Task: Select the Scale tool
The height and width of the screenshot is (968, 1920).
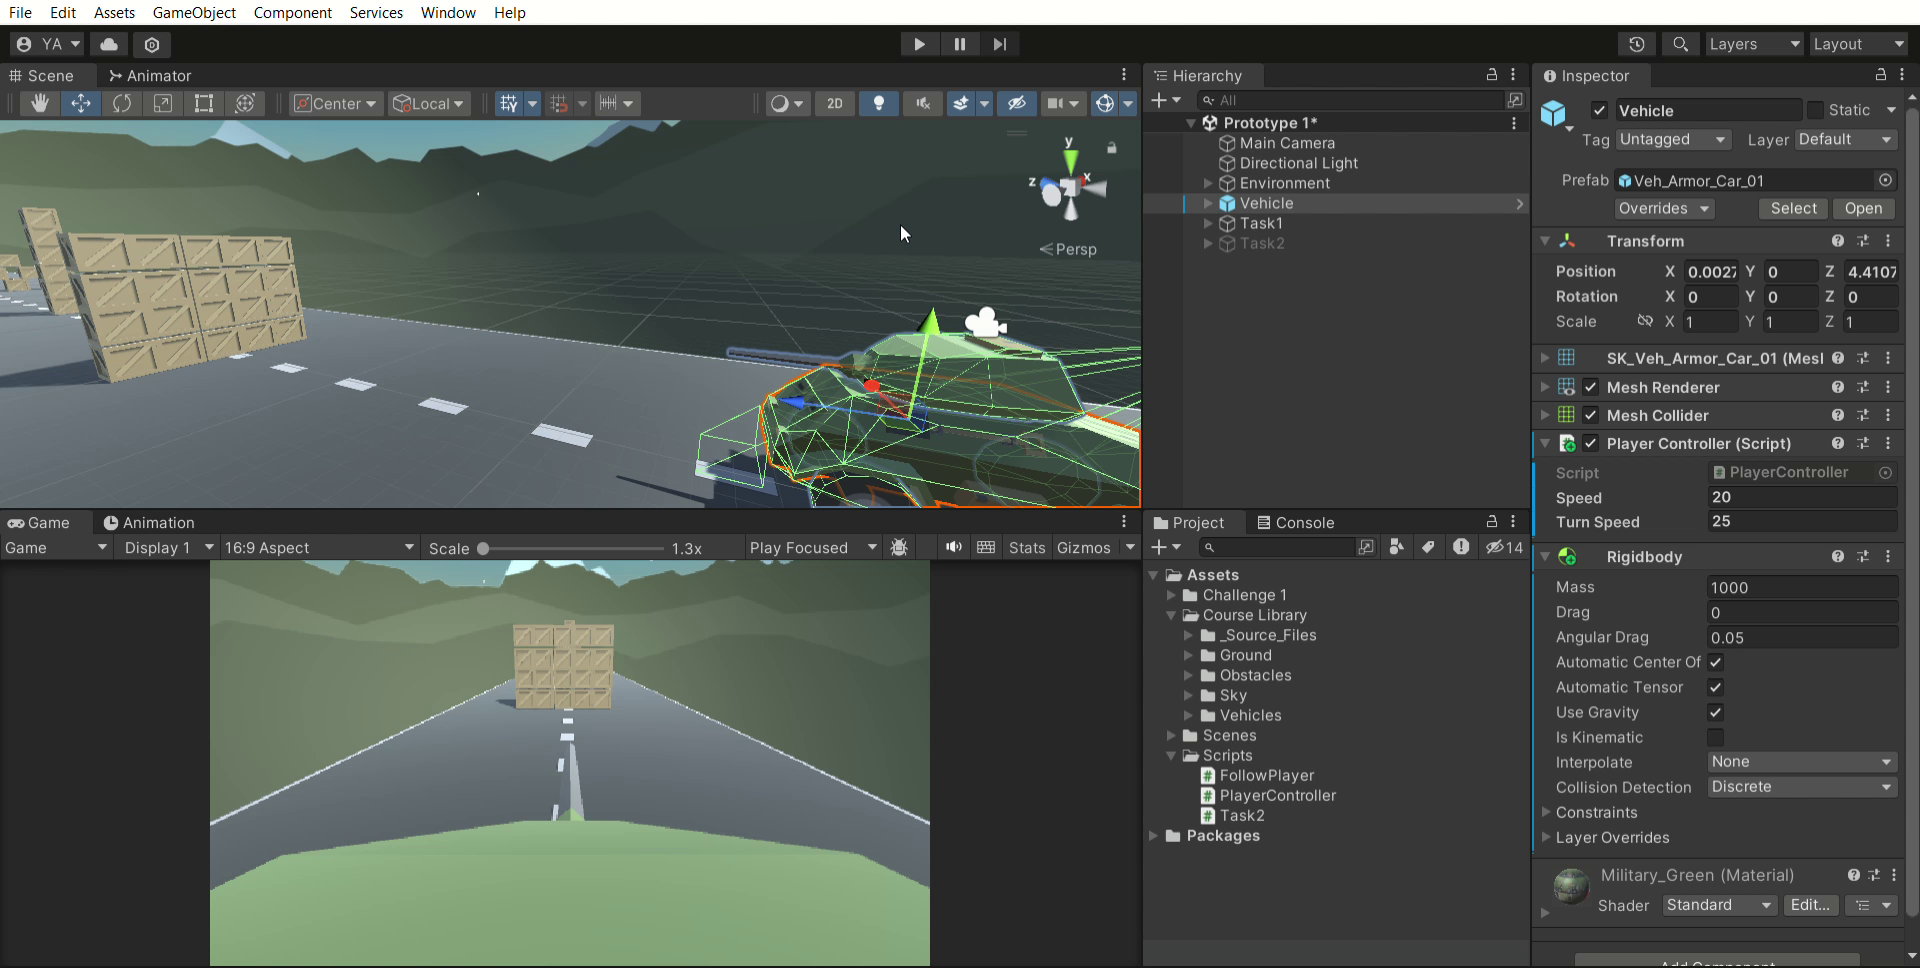Action: (163, 103)
